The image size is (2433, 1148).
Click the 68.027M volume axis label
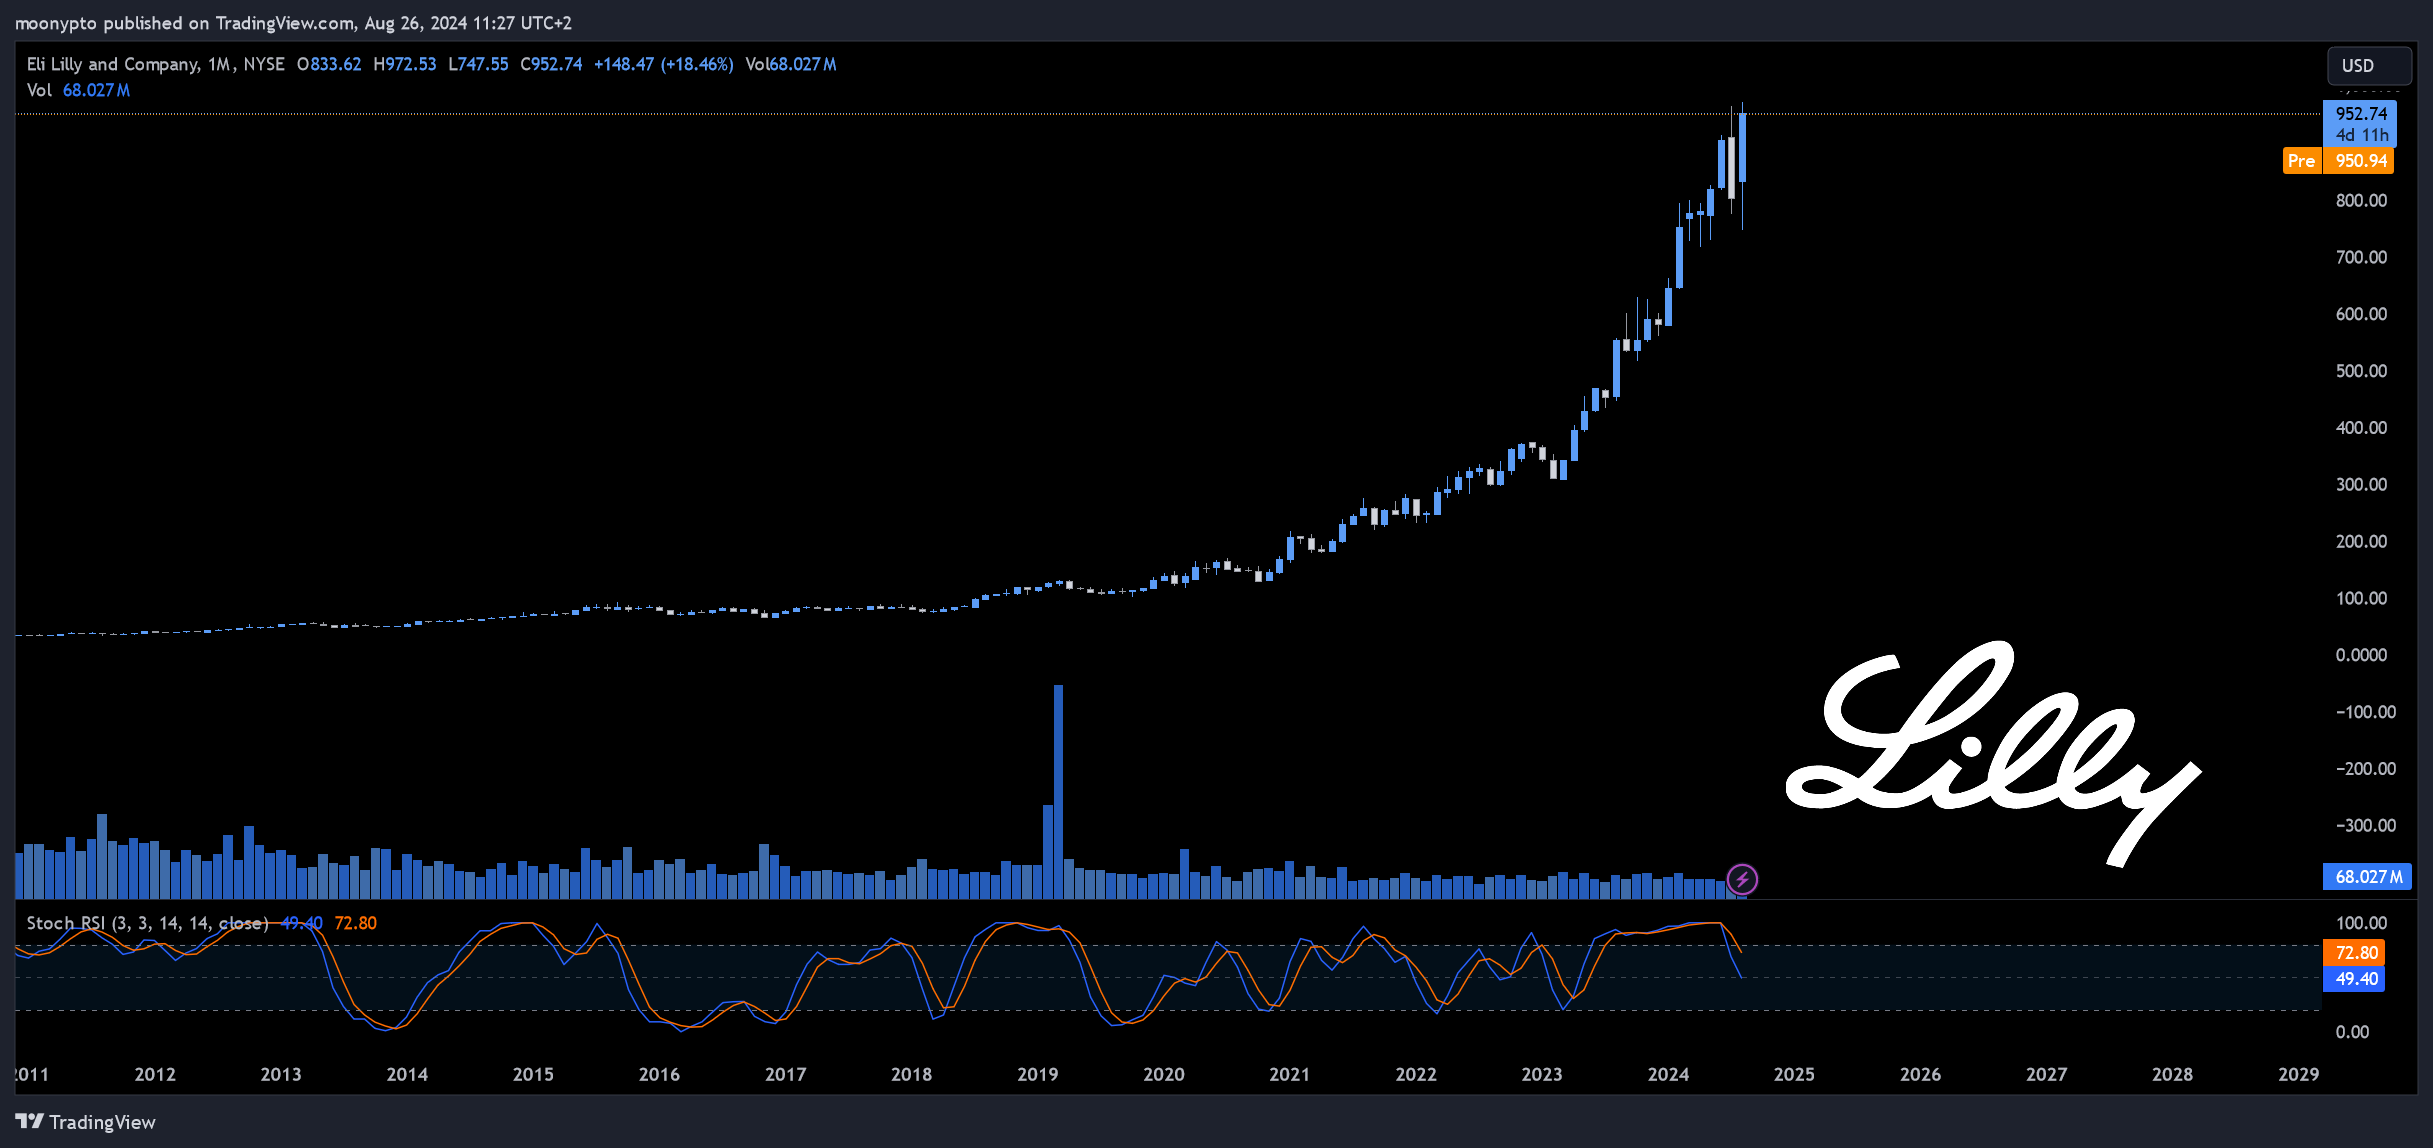(x=2368, y=876)
